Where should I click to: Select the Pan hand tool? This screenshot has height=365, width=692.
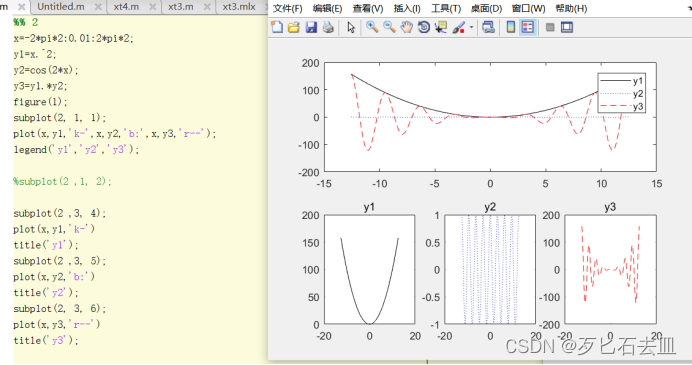tap(406, 27)
